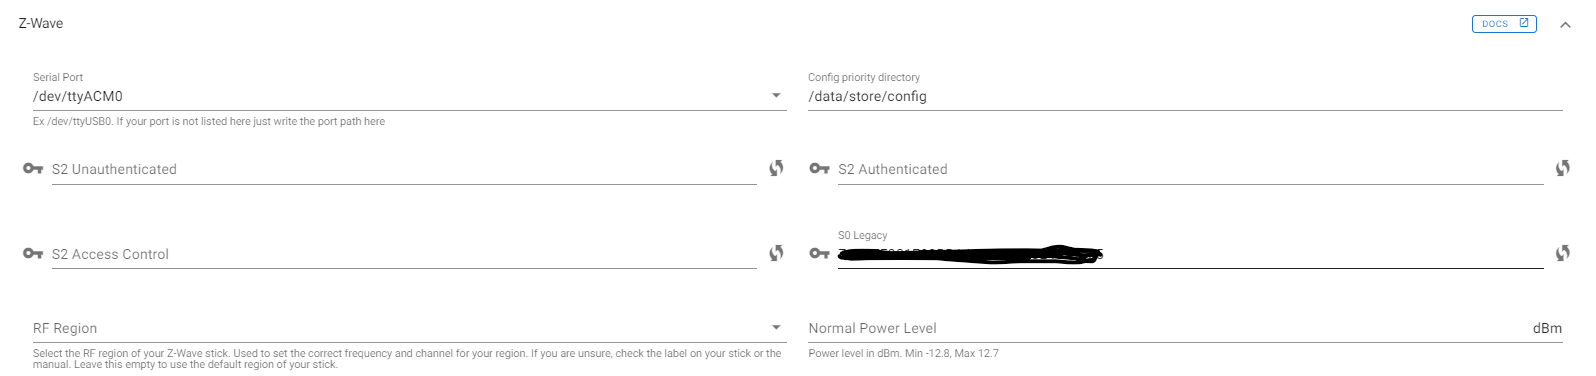
Task: Open the RF Region dropdown arrow
Action: [776, 328]
